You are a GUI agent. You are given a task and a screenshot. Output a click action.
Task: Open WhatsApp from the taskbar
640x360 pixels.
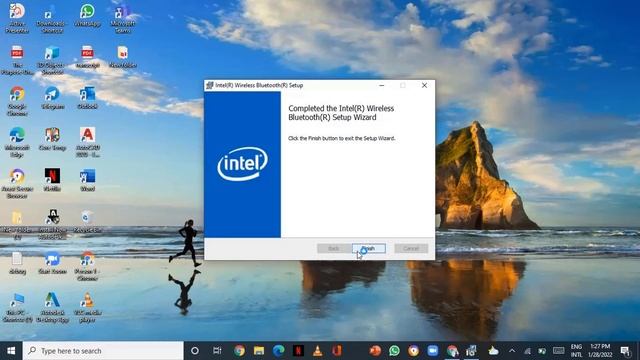394,351
